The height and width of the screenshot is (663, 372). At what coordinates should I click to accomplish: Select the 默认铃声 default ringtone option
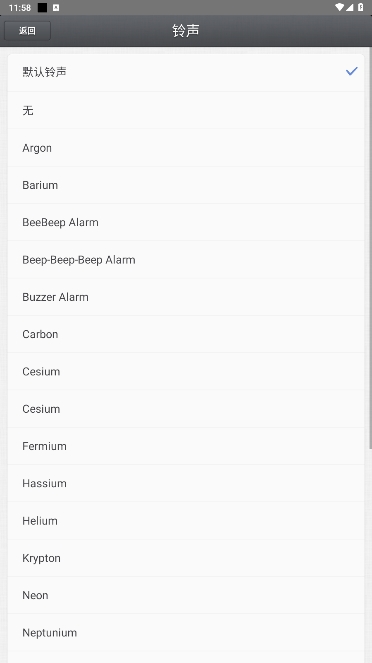click(186, 72)
